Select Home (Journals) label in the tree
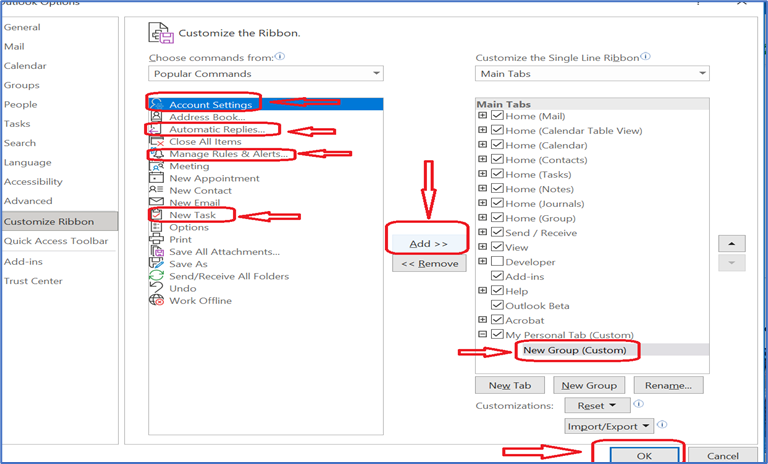 pos(545,203)
